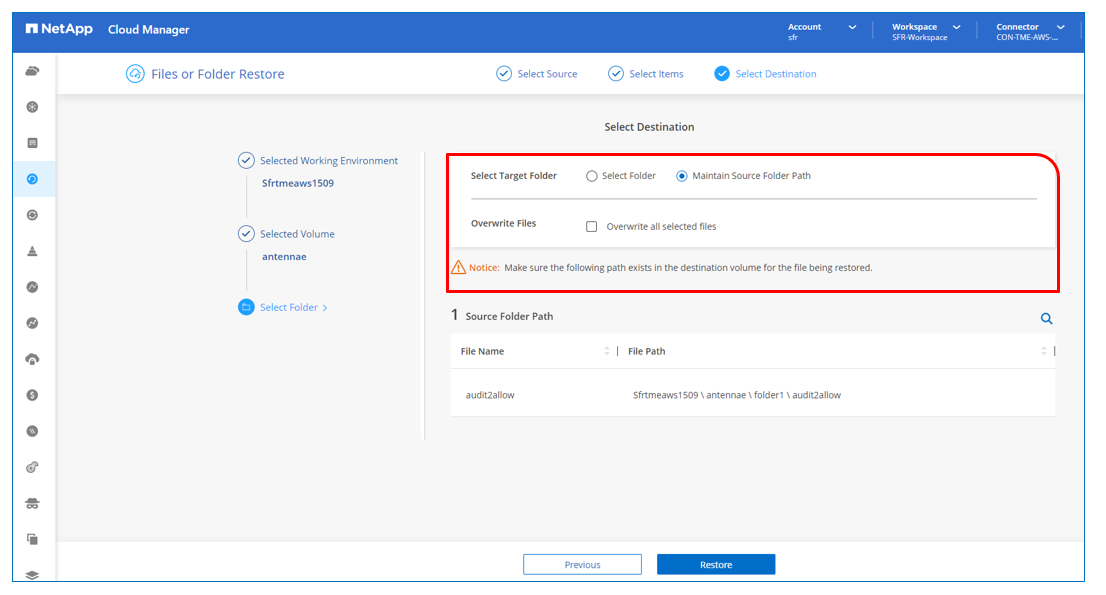Enable Overwrite all selected files checkbox
This screenshot has width=1106, height=595.
click(592, 227)
